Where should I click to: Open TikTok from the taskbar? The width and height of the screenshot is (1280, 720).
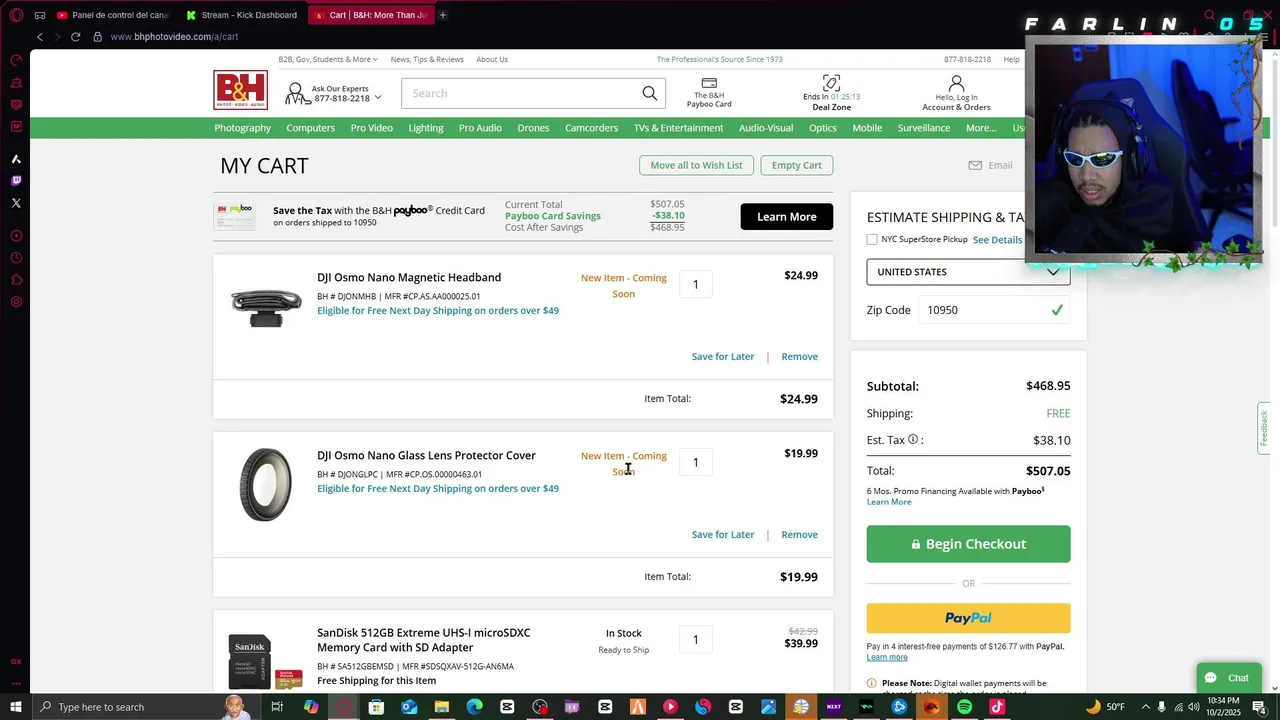(997, 707)
